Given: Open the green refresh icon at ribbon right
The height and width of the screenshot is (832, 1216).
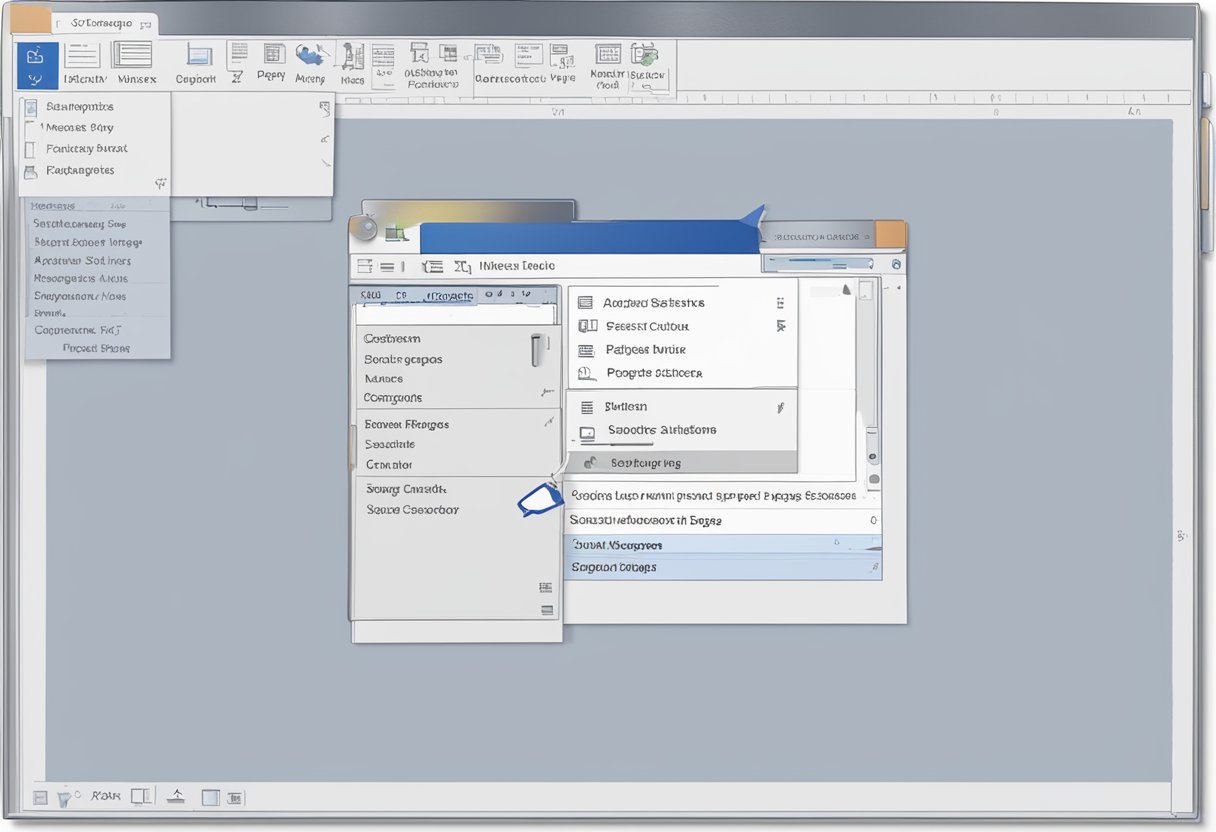Looking at the screenshot, I should coord(646,56).
